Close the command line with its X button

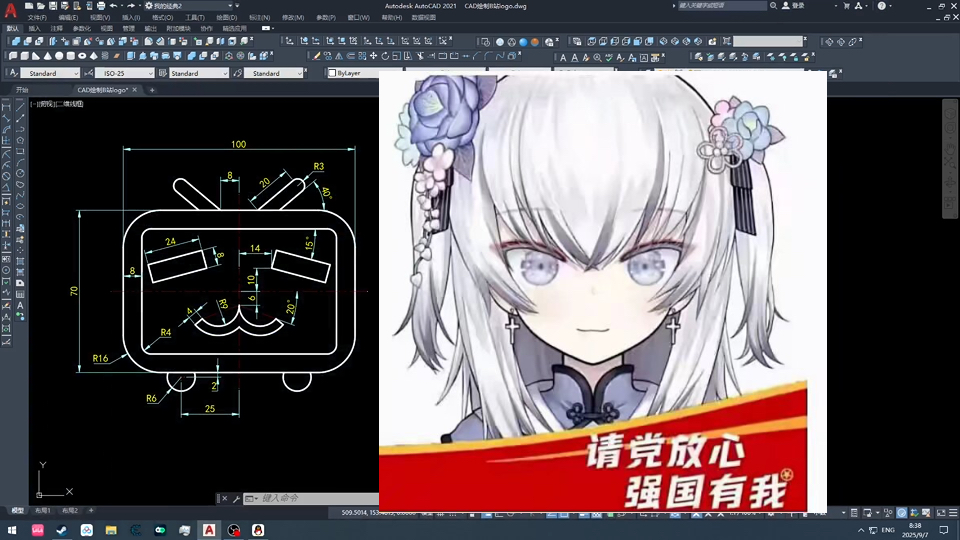(x=225, y=499)
